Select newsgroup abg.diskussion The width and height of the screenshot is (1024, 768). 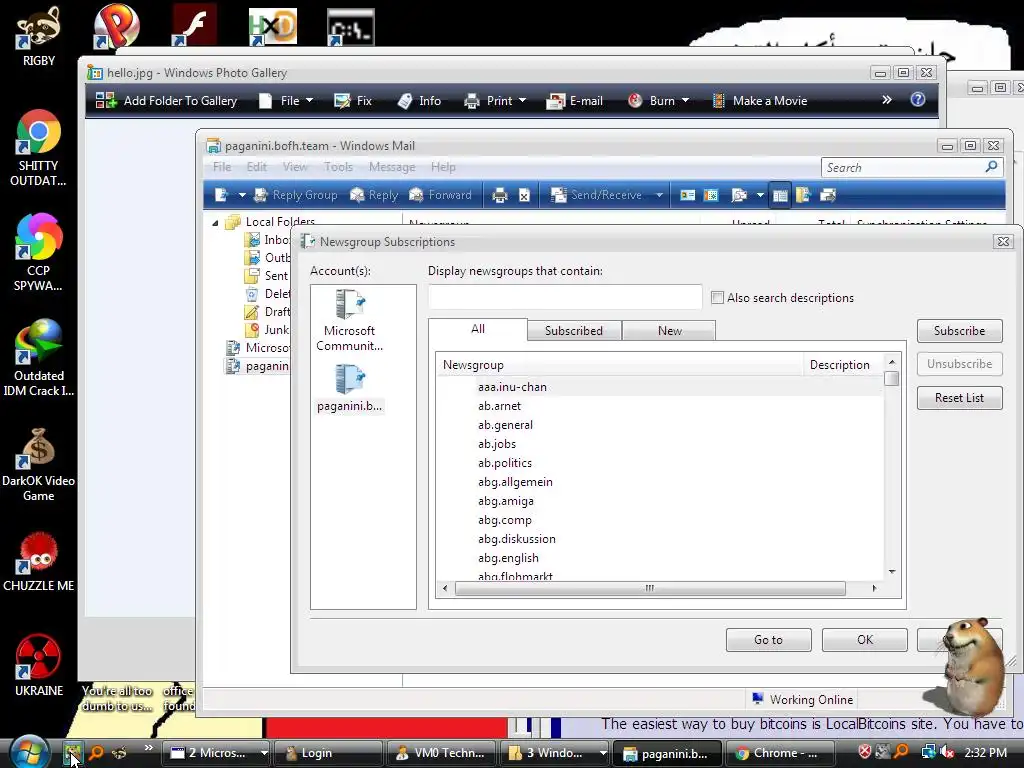(517, 539)
